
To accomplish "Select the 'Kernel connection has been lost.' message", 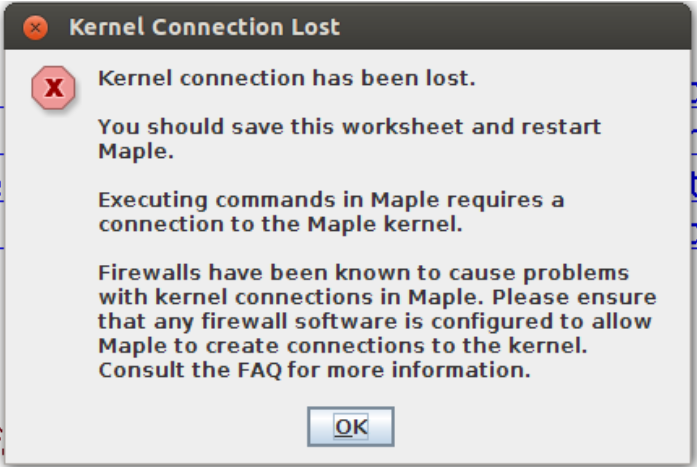I will [x=287, y=79].
